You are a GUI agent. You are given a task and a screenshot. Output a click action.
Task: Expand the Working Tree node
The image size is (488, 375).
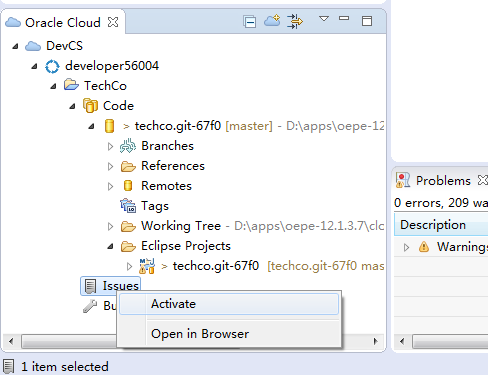point(110,227)
